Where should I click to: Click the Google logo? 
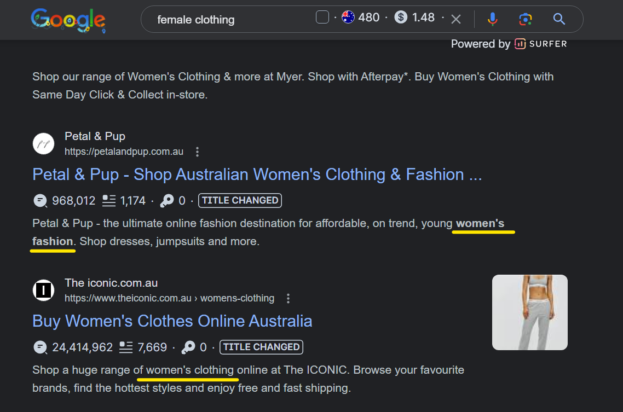[x=68, y=19]
